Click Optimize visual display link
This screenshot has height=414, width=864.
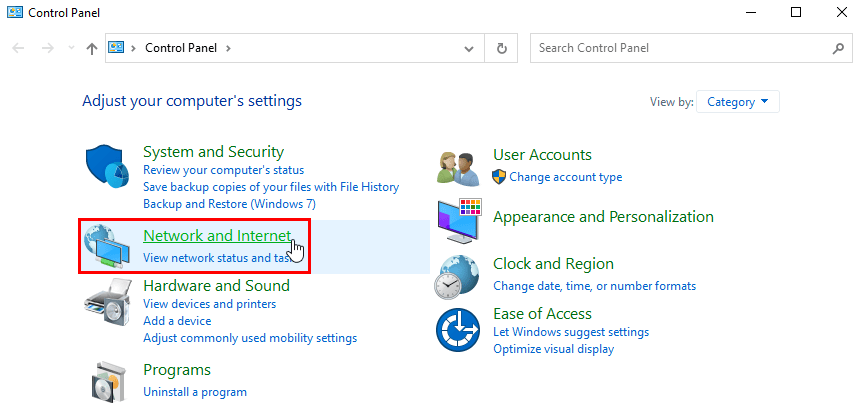click(x=553, y=349)
